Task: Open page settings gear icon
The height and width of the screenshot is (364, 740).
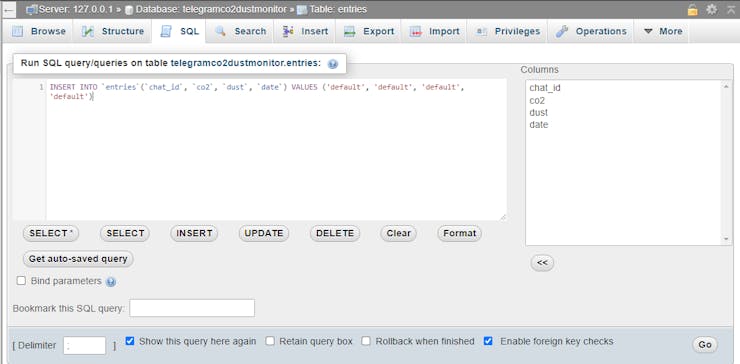Action: point(711,9)
